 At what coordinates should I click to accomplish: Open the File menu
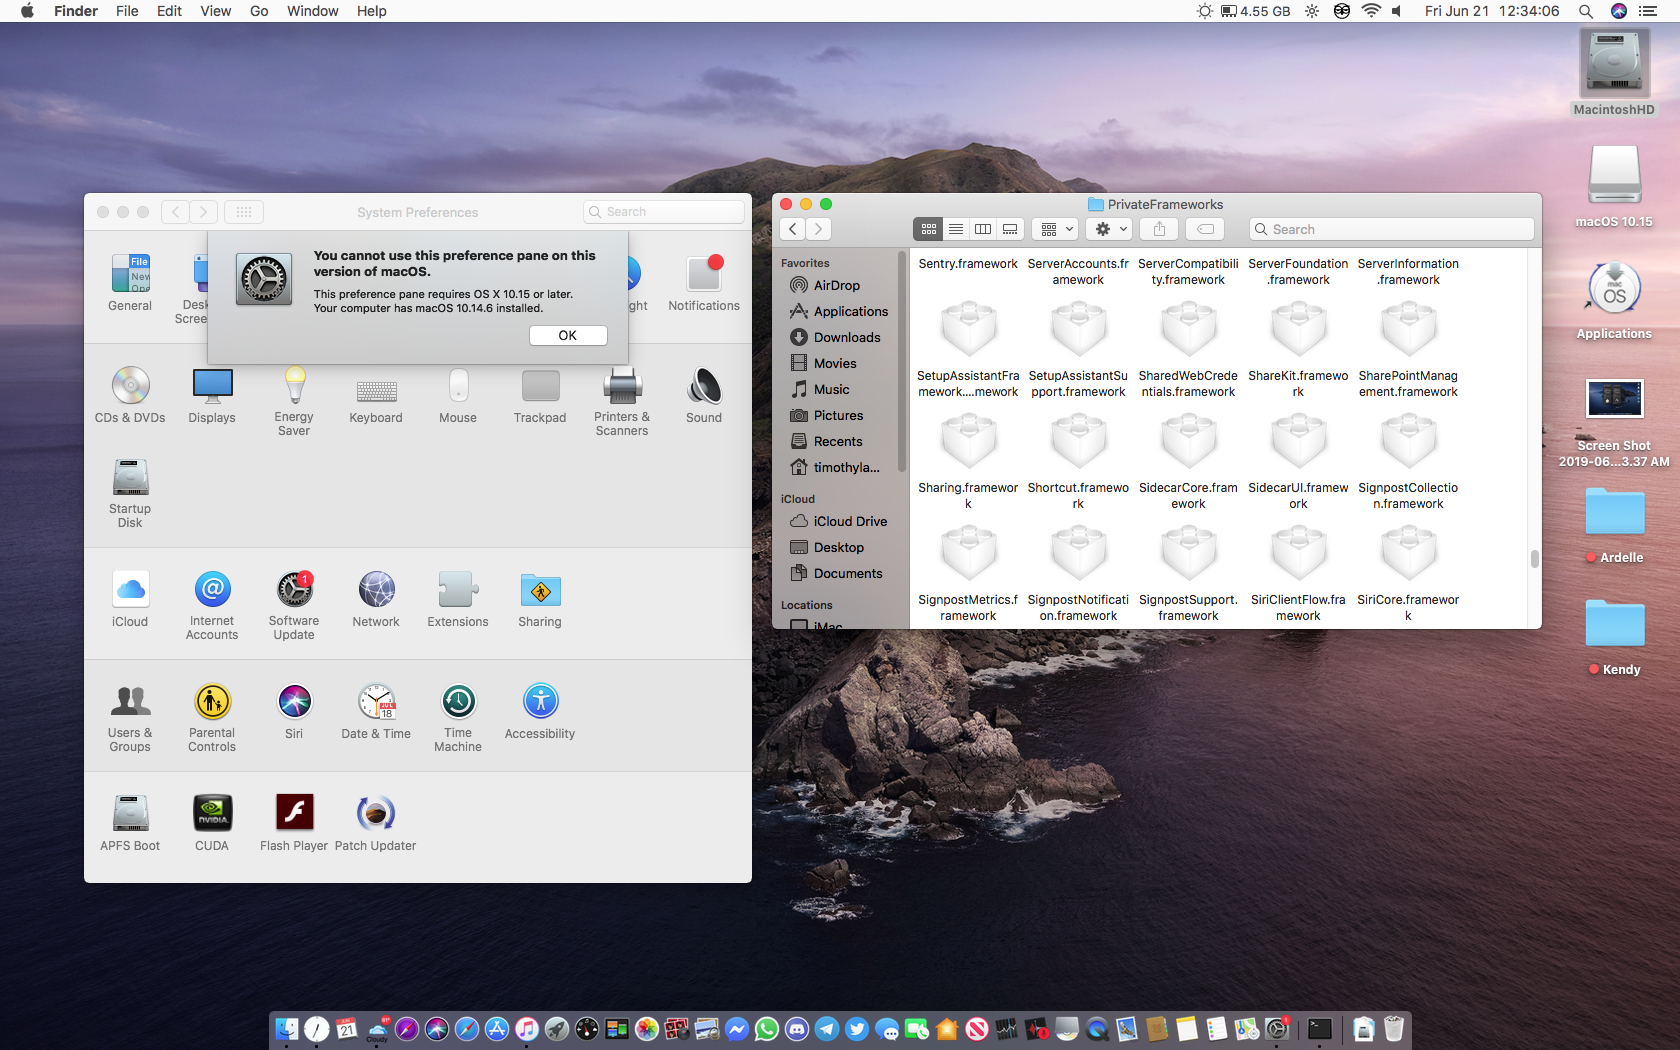(127, 11)
